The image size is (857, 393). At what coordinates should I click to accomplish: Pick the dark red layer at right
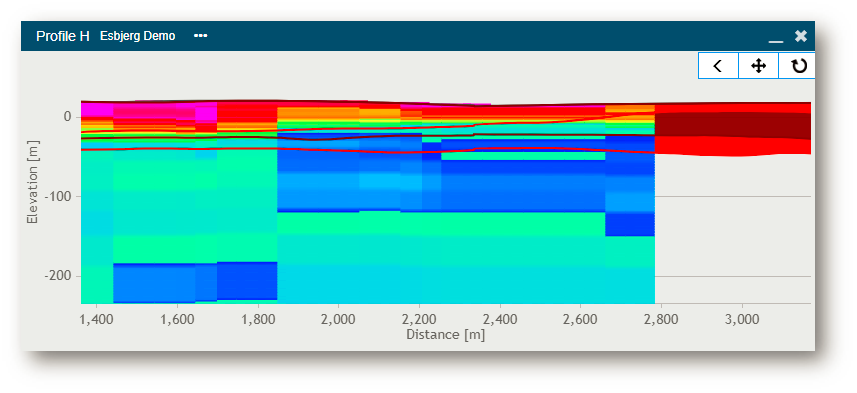(x=732, y=125)
